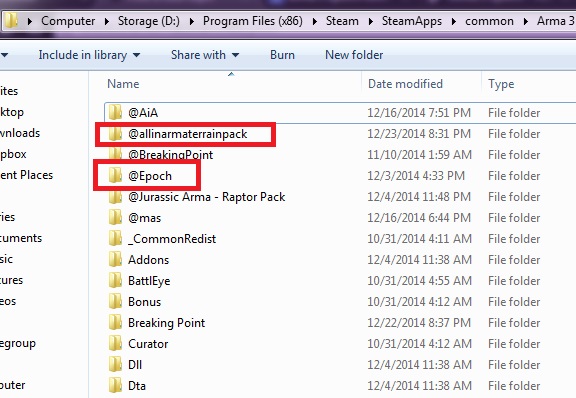Select the @mas folder name

point(144,218)
